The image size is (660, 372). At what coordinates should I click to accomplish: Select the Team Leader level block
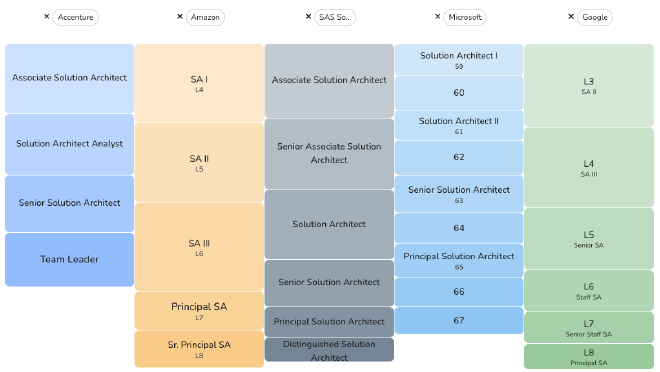(x=69, y=260)
